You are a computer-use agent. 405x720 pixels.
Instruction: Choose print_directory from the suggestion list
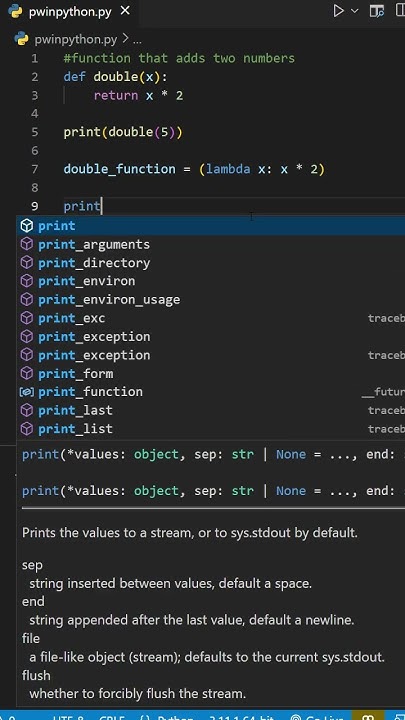coord(211,263)
